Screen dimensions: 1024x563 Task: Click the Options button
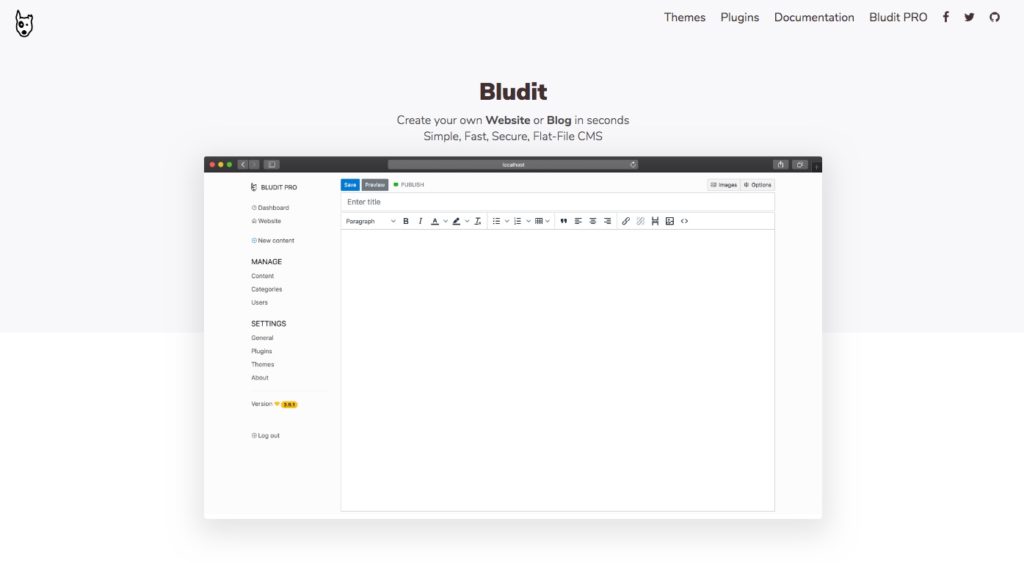(x=758, y=185)
